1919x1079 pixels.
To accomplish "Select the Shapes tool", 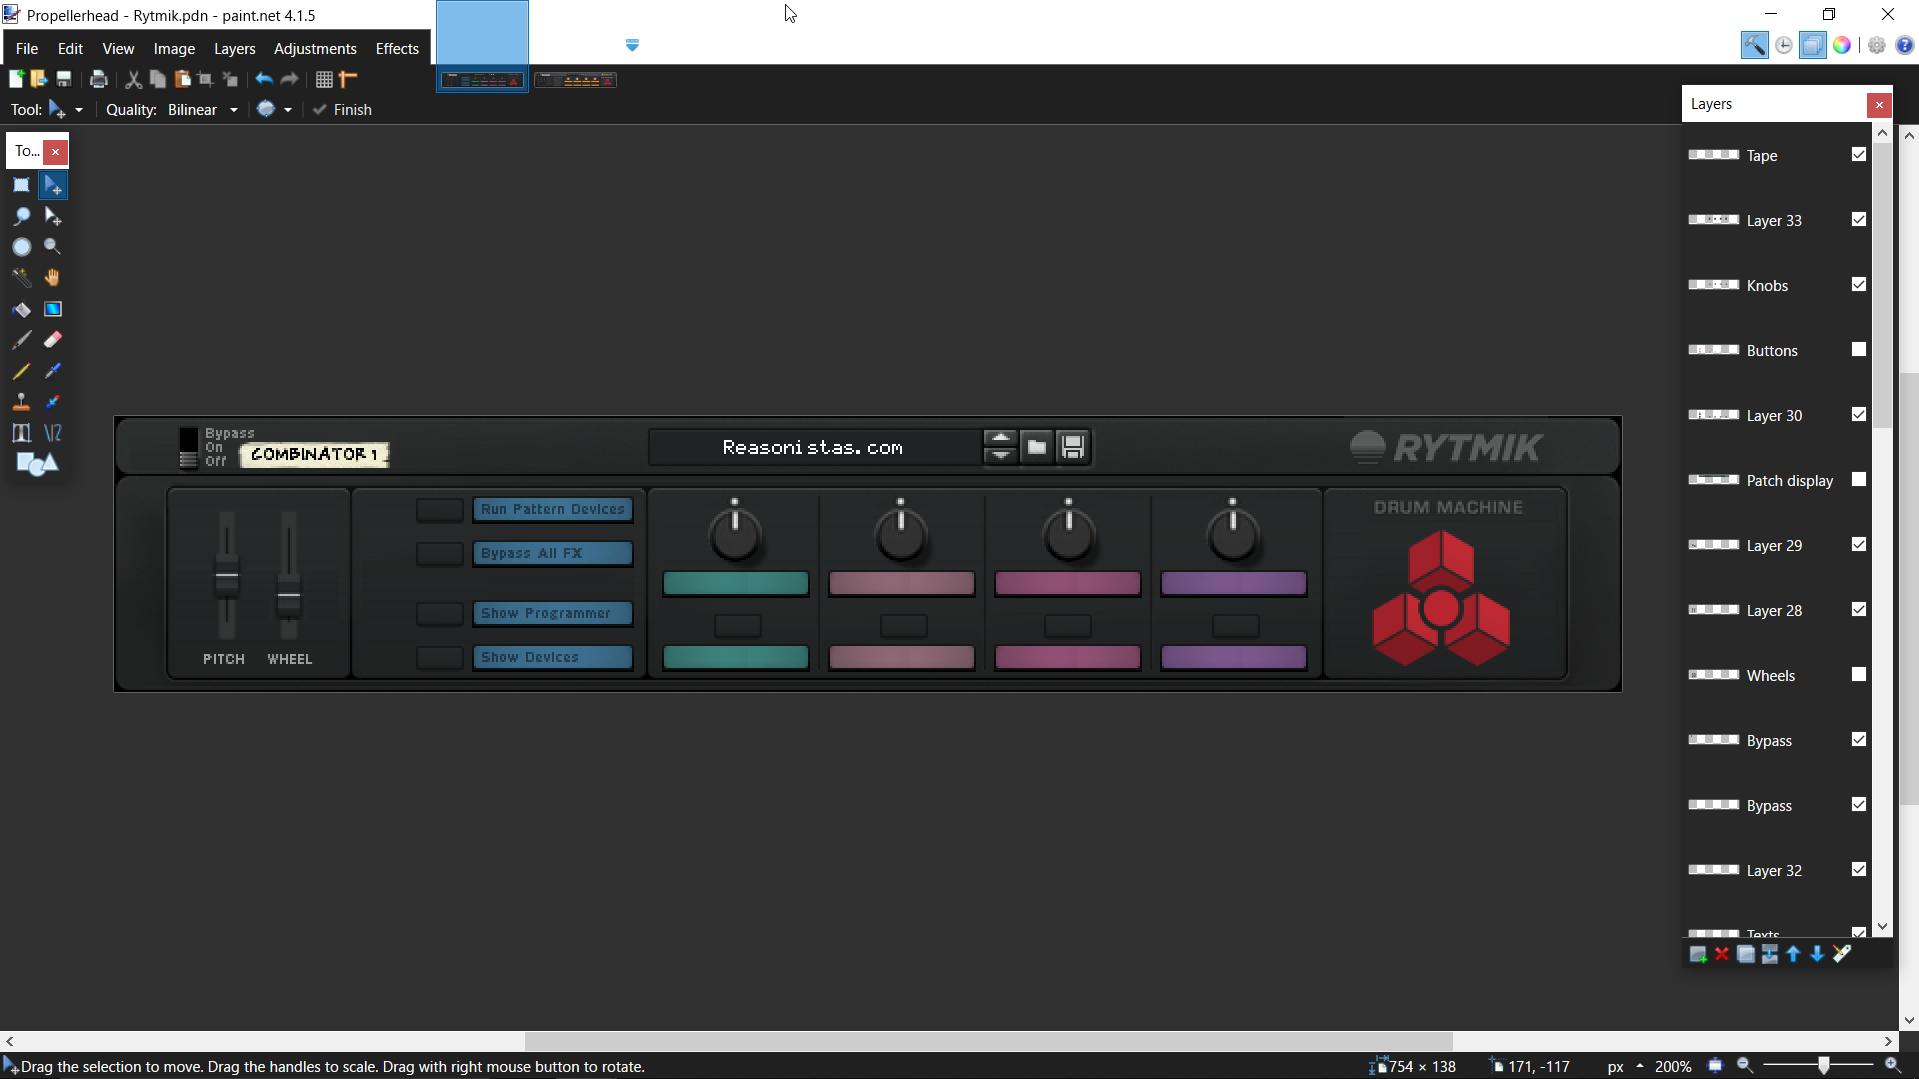I will (37, 464).
